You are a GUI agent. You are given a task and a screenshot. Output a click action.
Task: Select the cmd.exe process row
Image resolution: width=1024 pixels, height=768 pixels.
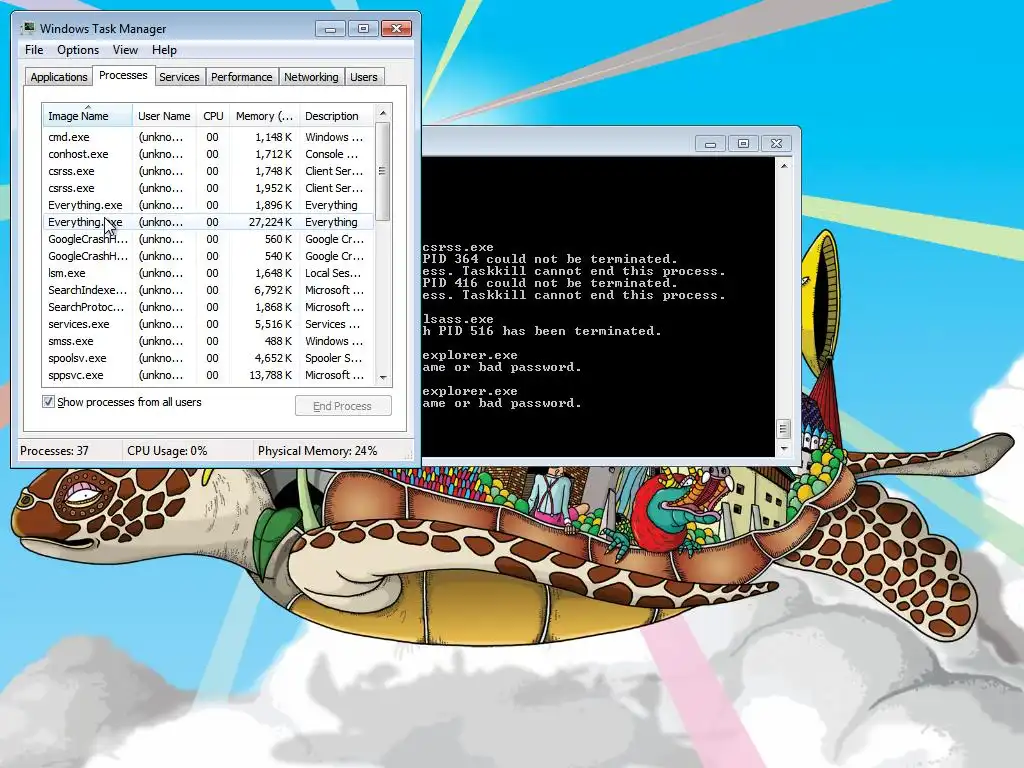click(x=208, y=137)
